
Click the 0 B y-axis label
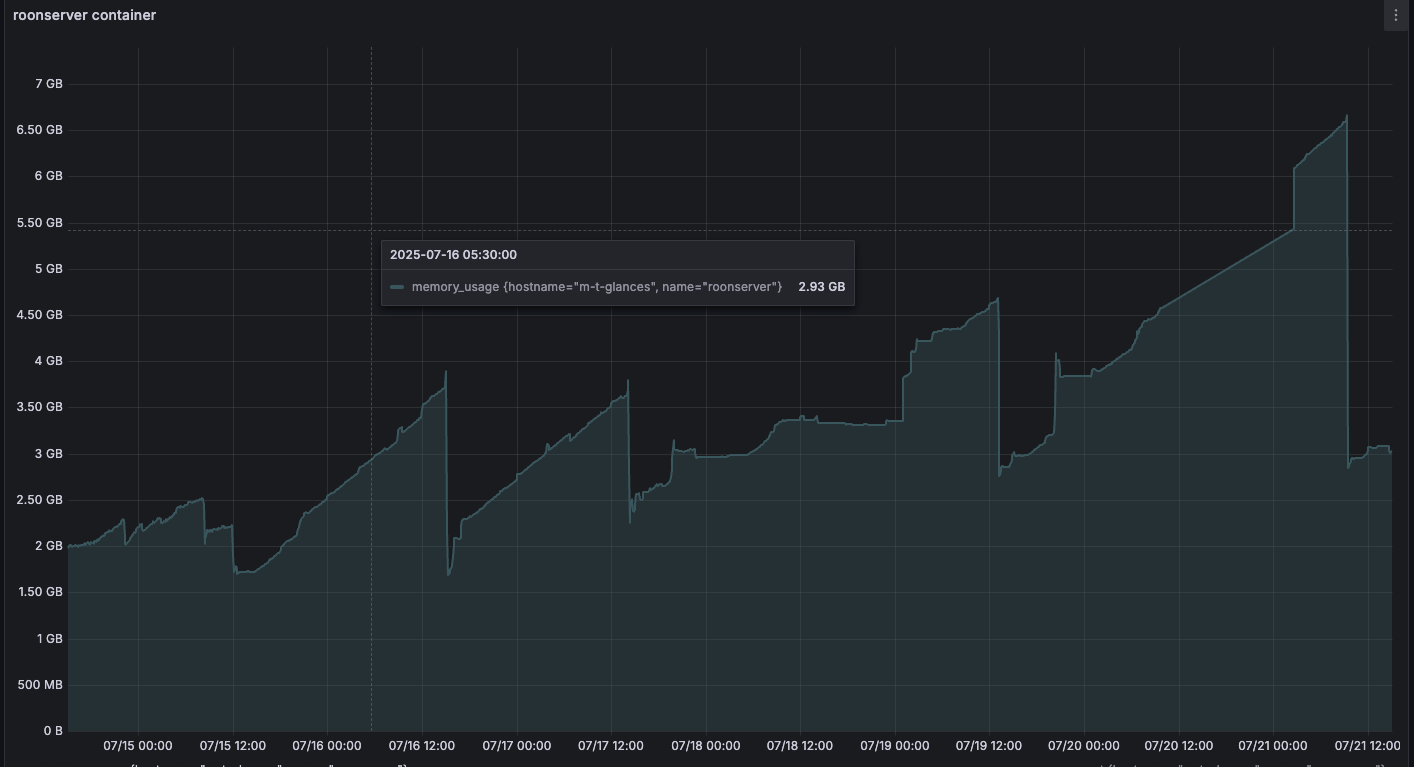[52, 731]
